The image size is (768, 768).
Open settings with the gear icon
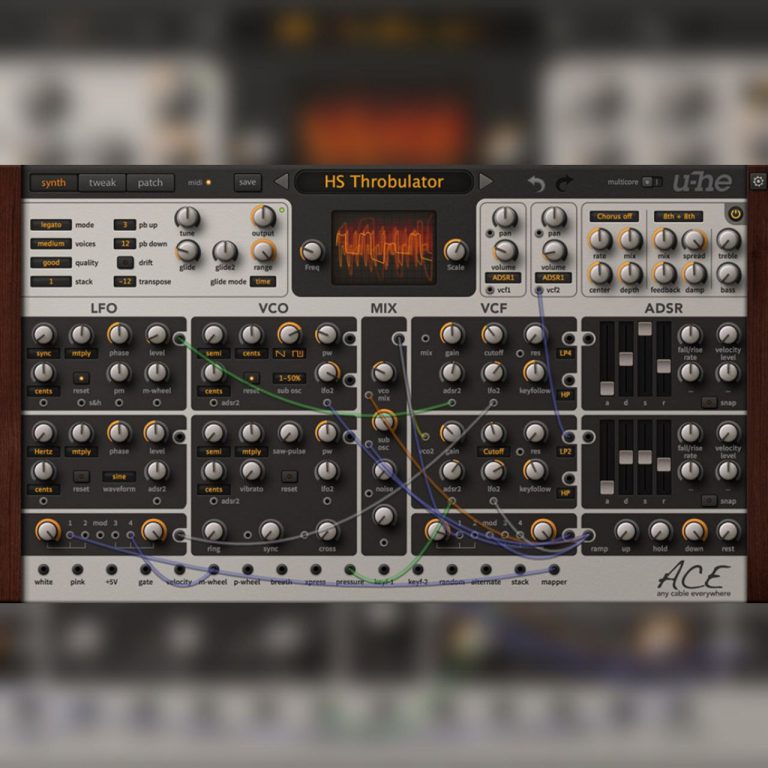coord(758,182)
